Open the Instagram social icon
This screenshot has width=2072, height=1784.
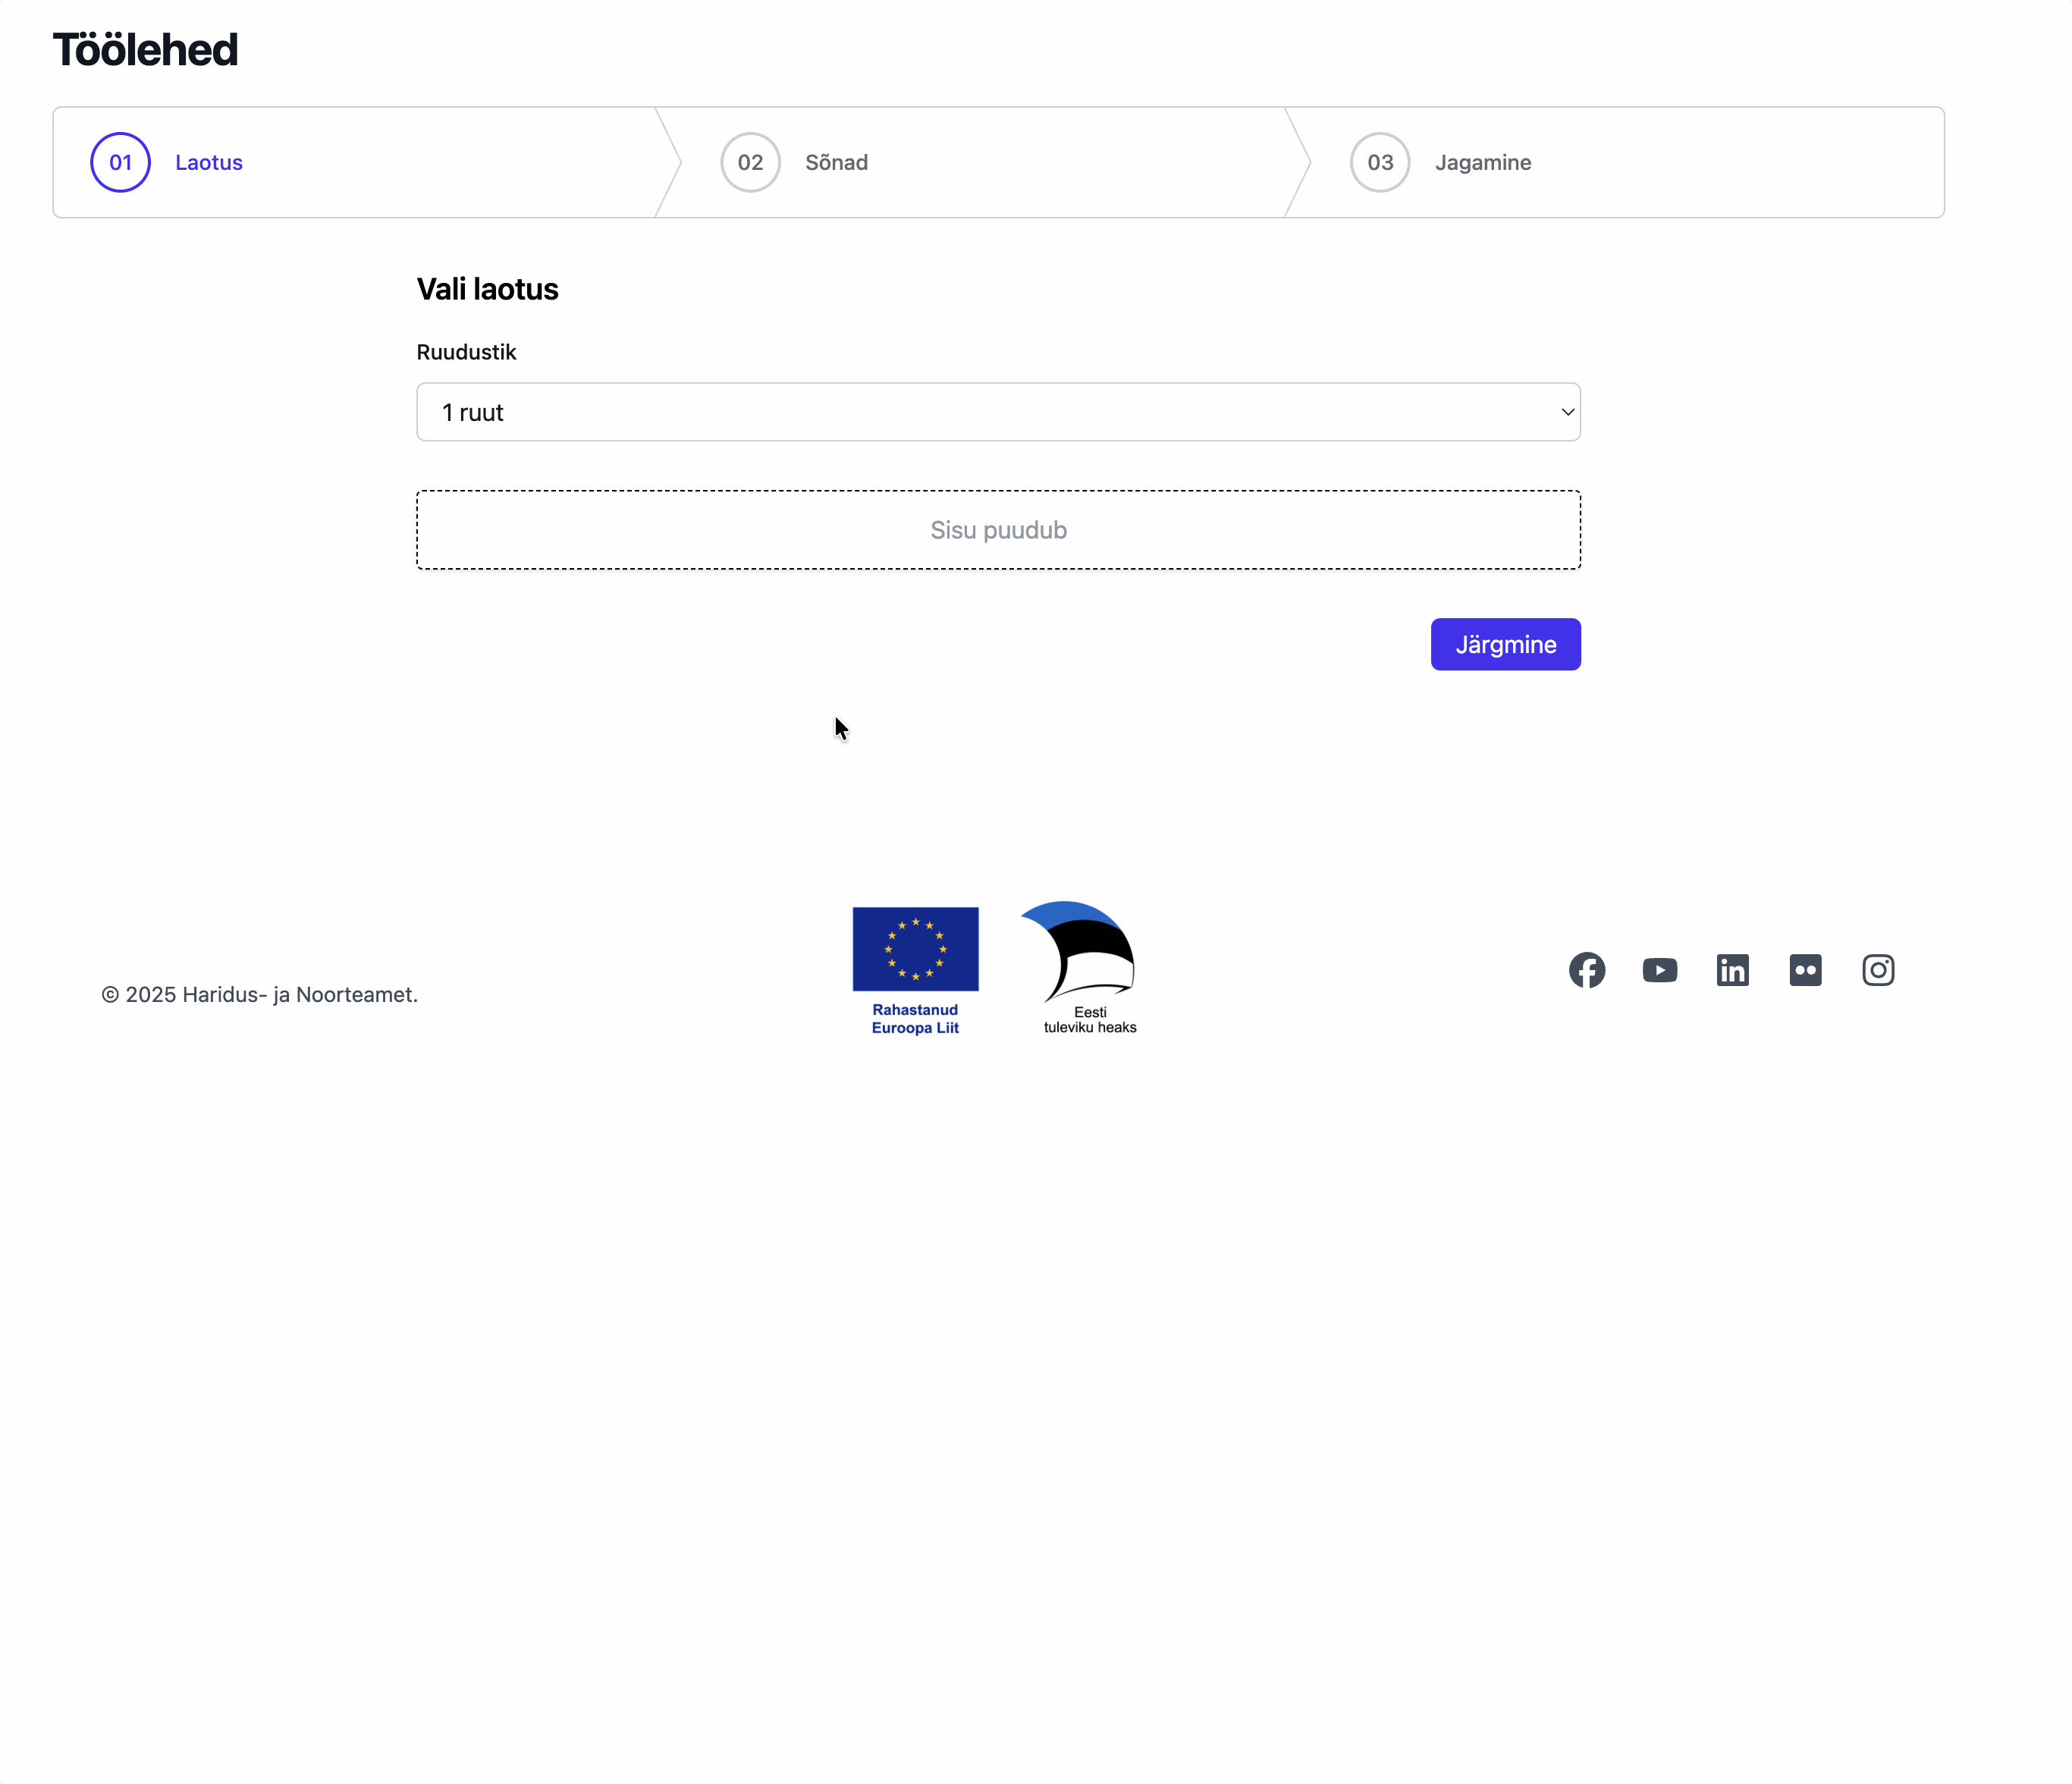click(1878, 970)
